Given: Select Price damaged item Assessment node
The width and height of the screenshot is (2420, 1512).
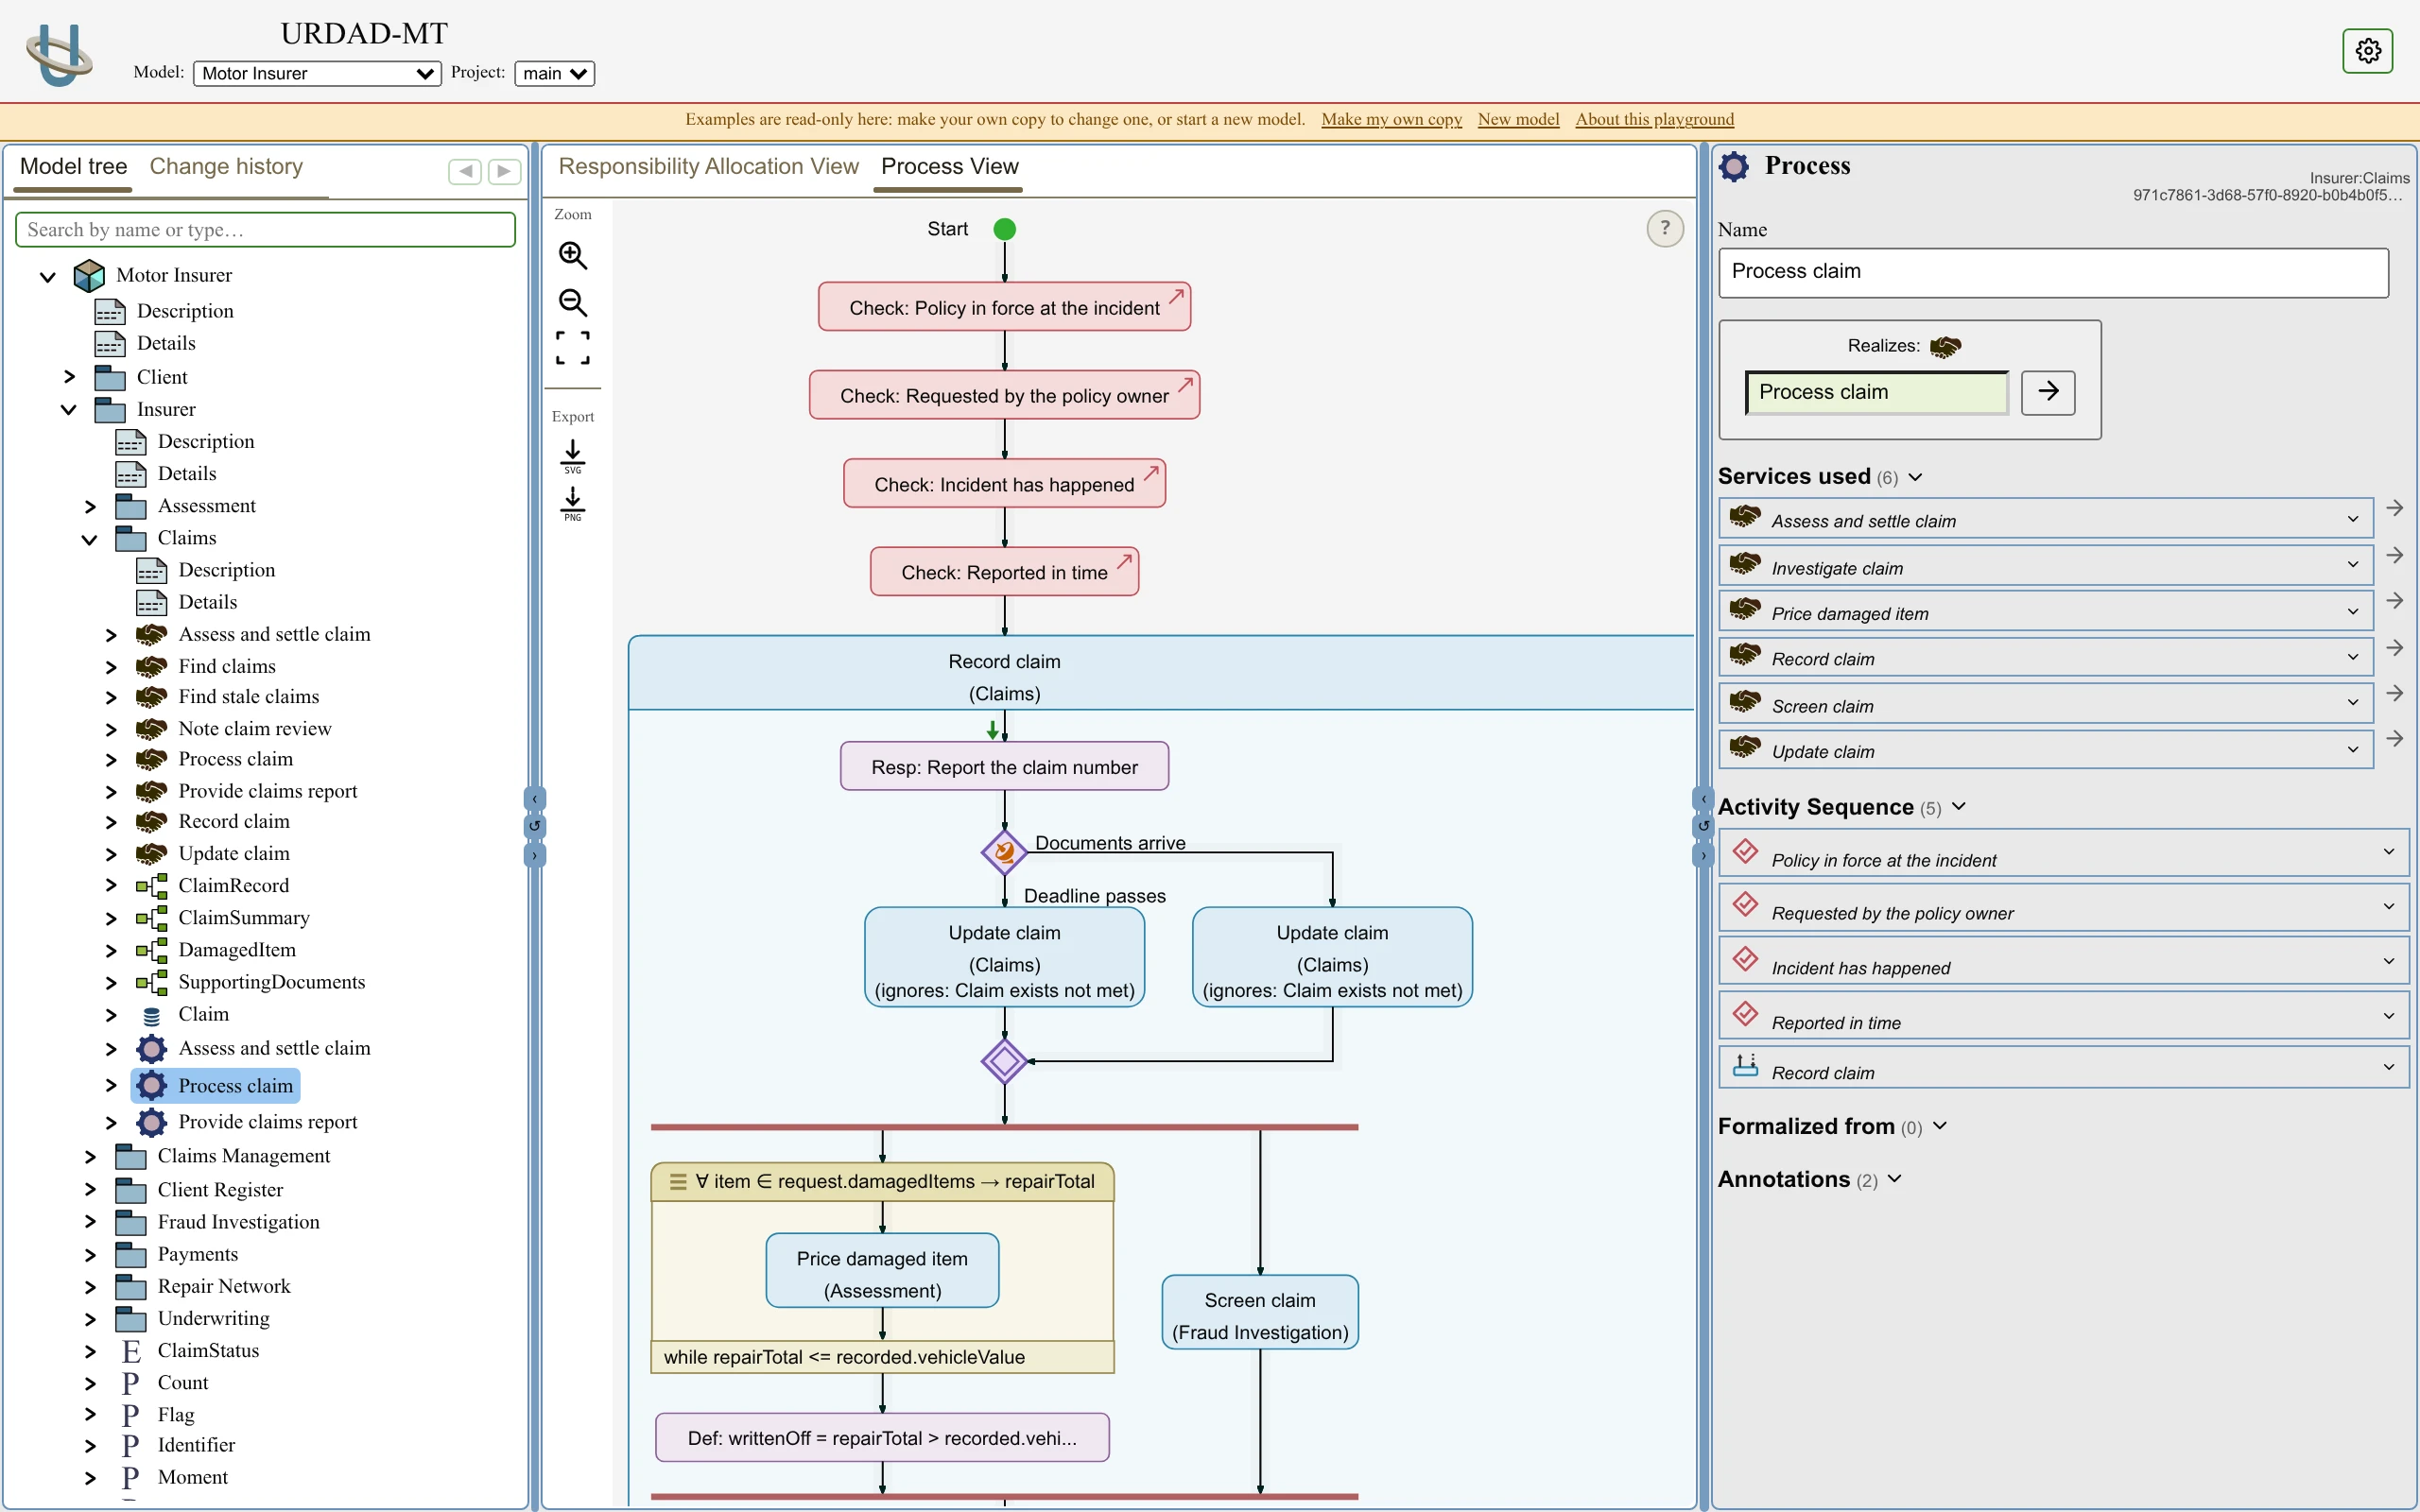Looking at the screenshot, I should pos(882,1271).
